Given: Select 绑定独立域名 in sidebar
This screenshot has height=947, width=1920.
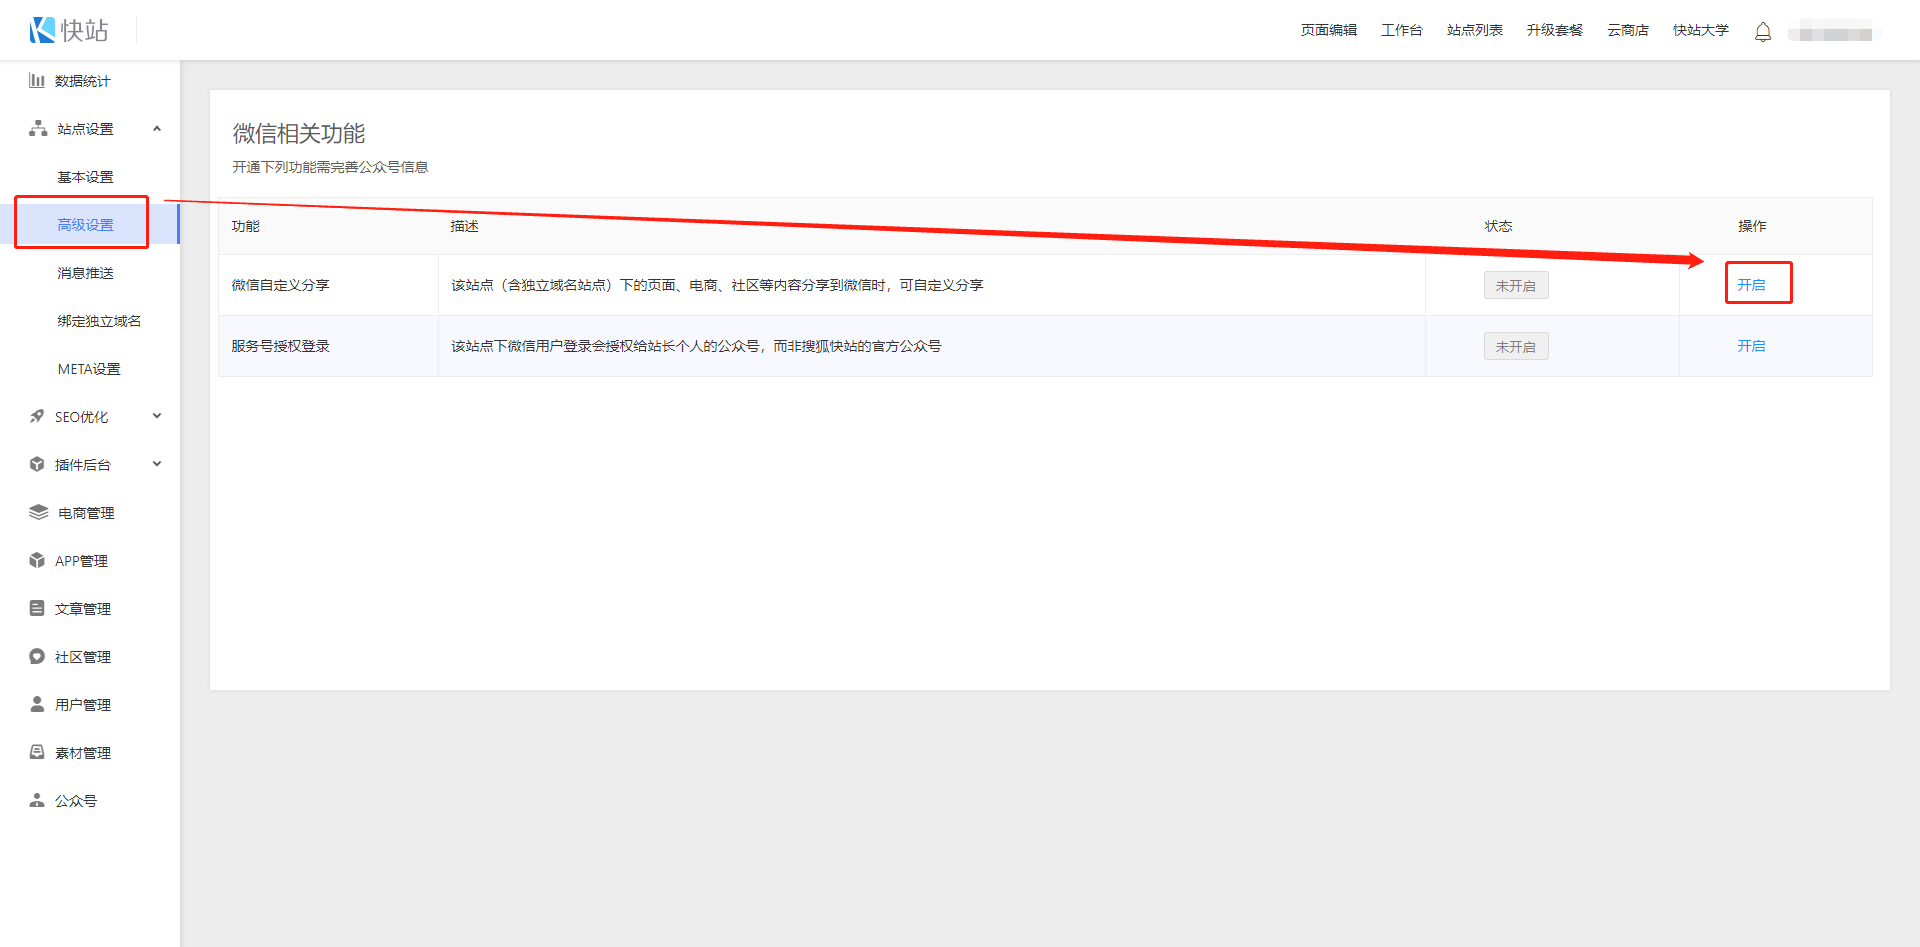Looking at the screenshot, I should pos(99,321).
